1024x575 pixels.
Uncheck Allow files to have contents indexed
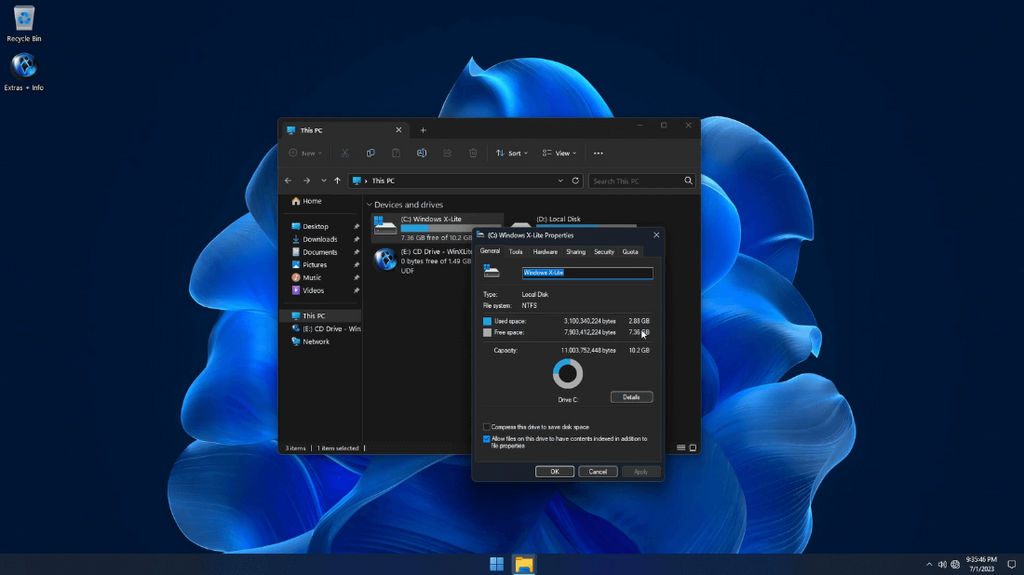[487, 439]
